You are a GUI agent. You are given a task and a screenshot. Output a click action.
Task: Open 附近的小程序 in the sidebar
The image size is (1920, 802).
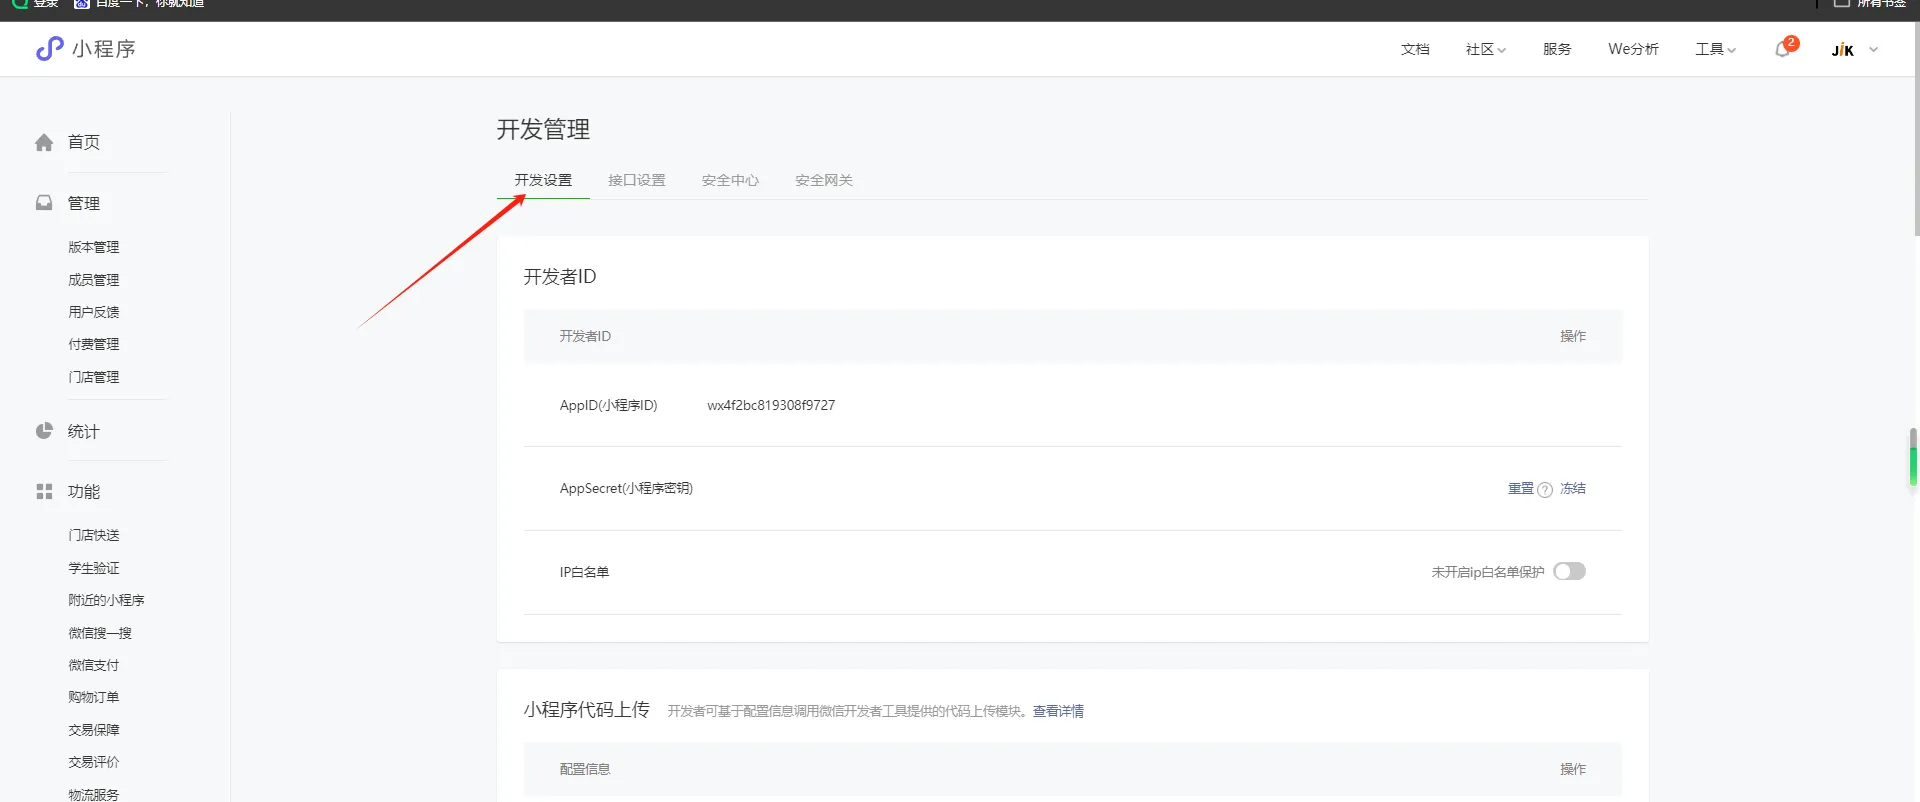tap(107, 600)
